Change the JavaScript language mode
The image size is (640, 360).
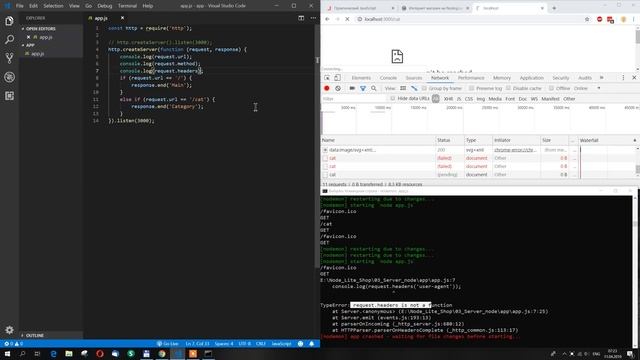click(x=281, y=344)
